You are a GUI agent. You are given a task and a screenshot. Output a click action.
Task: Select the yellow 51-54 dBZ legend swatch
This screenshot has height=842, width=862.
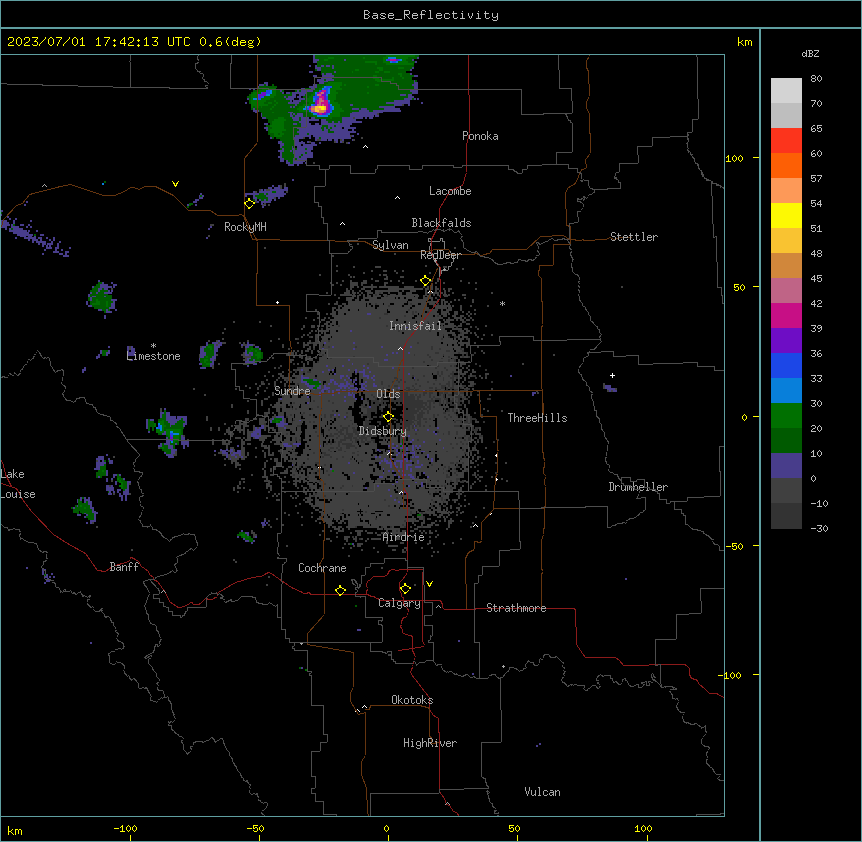[786, 215]
